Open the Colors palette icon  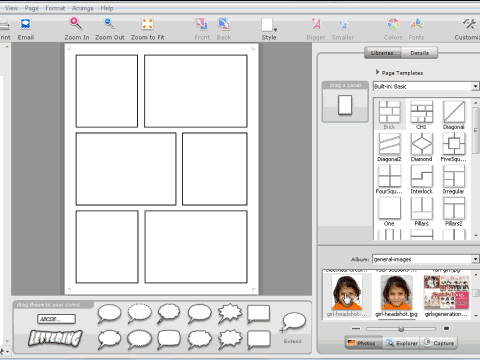coord(393,24)
